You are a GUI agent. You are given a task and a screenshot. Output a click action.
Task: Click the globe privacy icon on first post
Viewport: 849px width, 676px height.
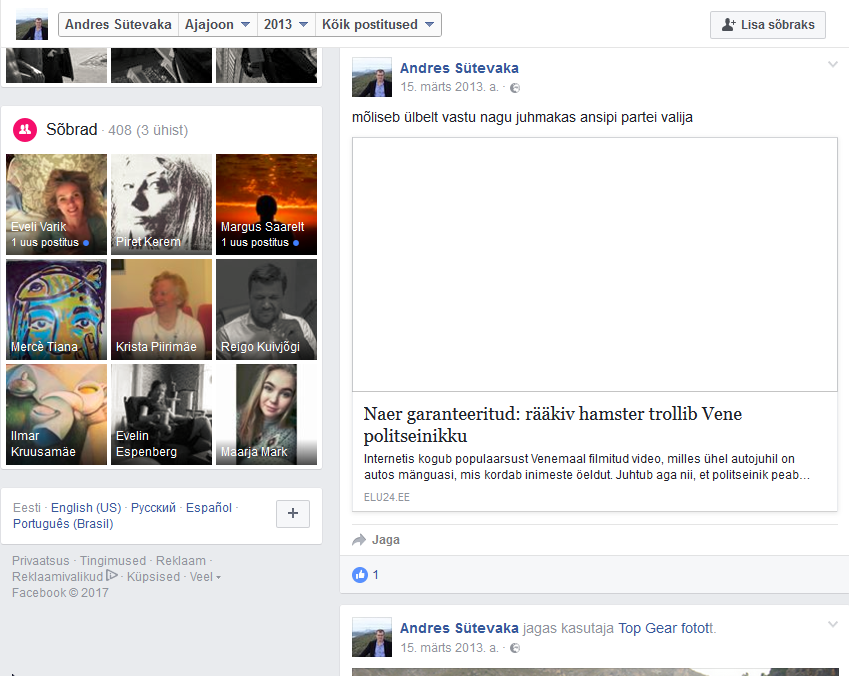point(515,88)
